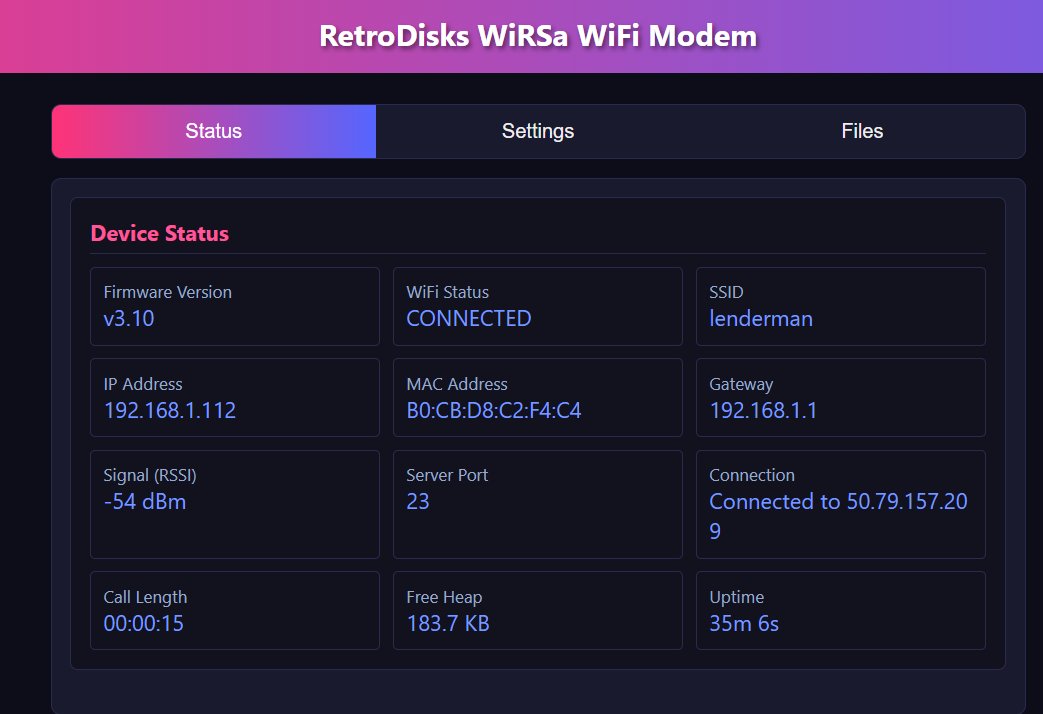Select call length value 00:00:15

[144, 624]
